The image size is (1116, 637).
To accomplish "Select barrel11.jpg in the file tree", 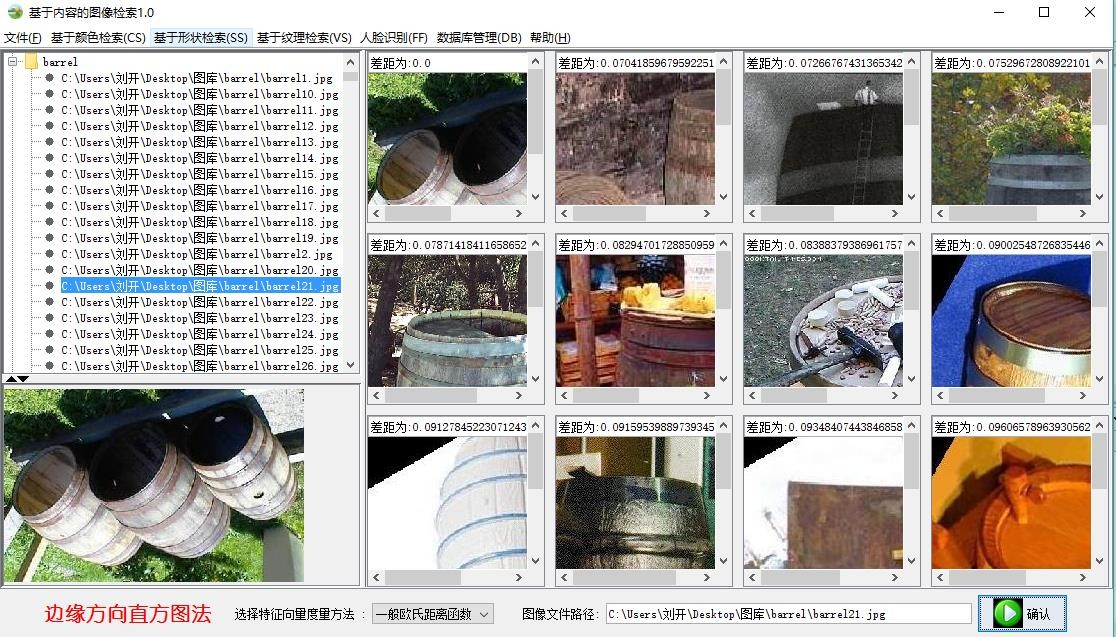I will [199, 110].
